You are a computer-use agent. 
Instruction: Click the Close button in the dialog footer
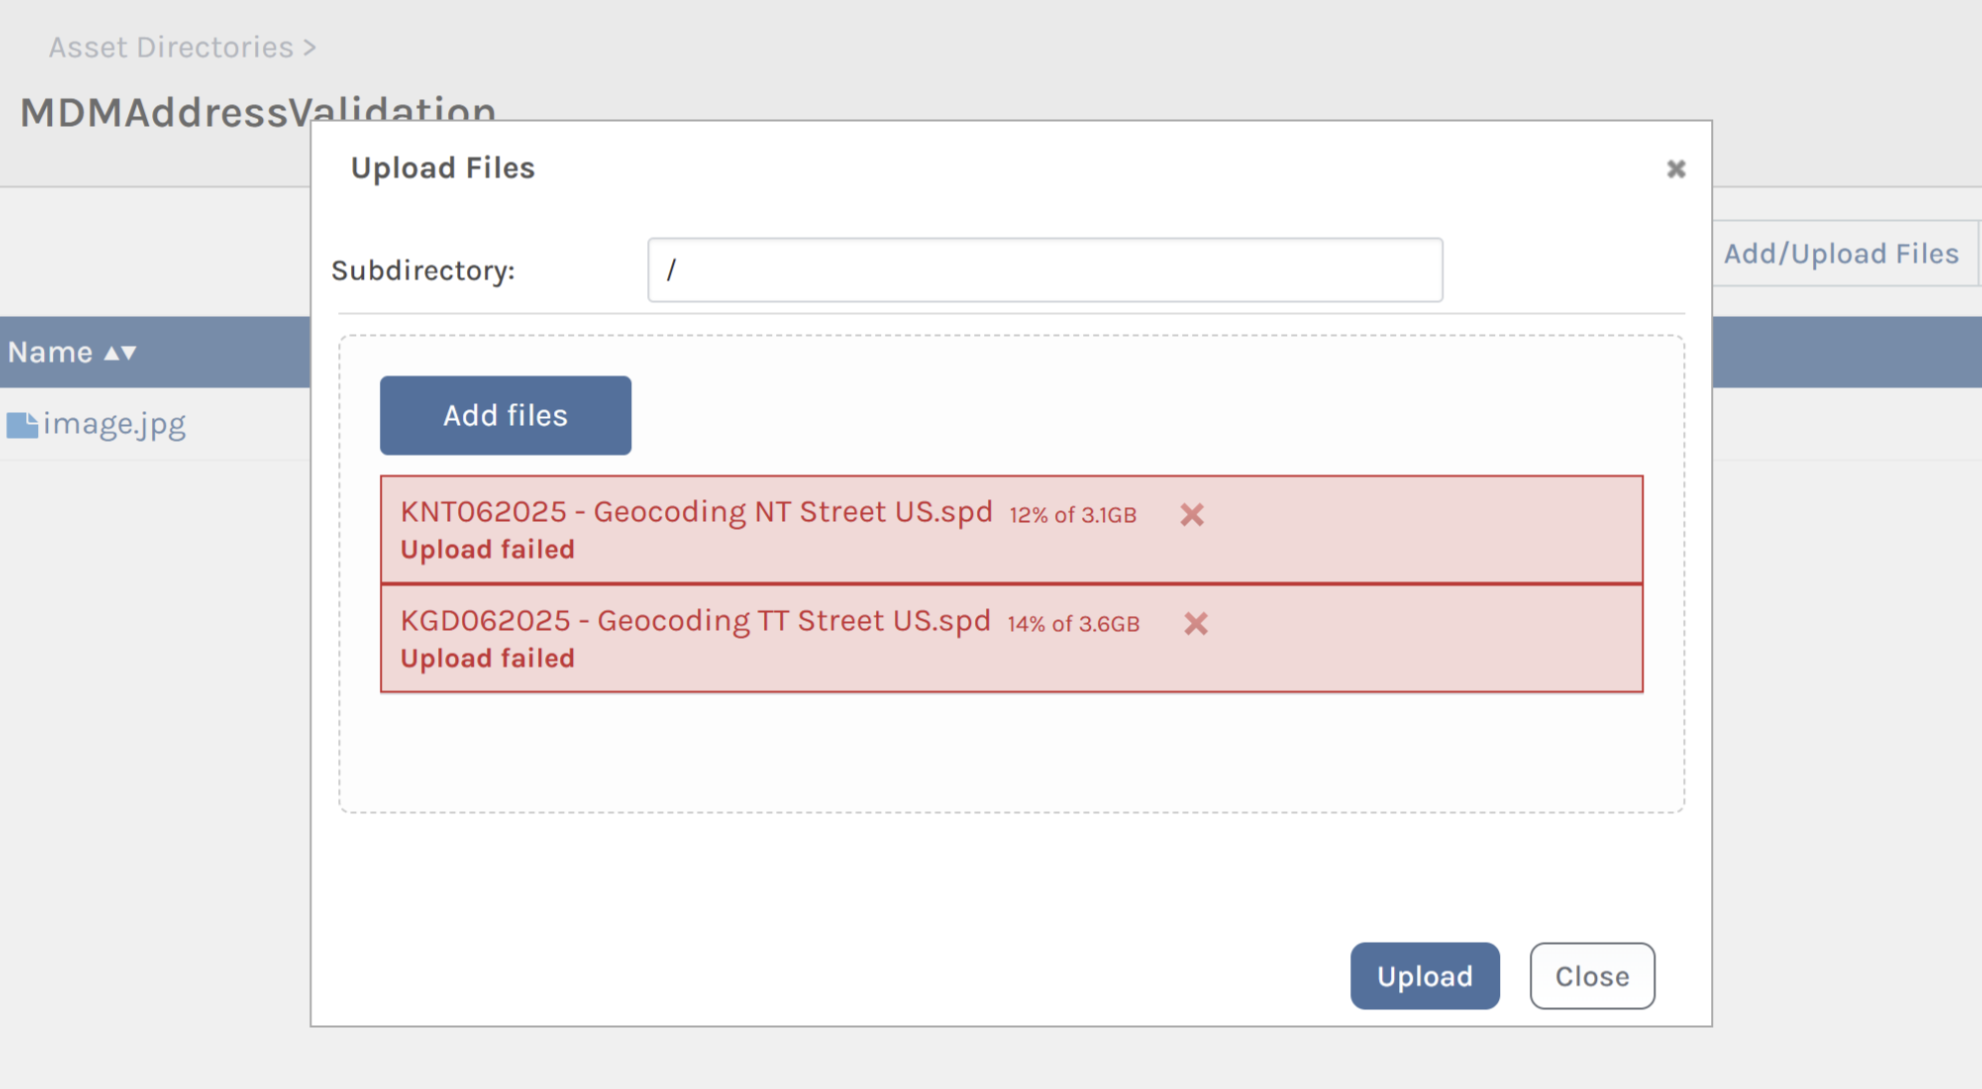click(x=1591, y=976)
